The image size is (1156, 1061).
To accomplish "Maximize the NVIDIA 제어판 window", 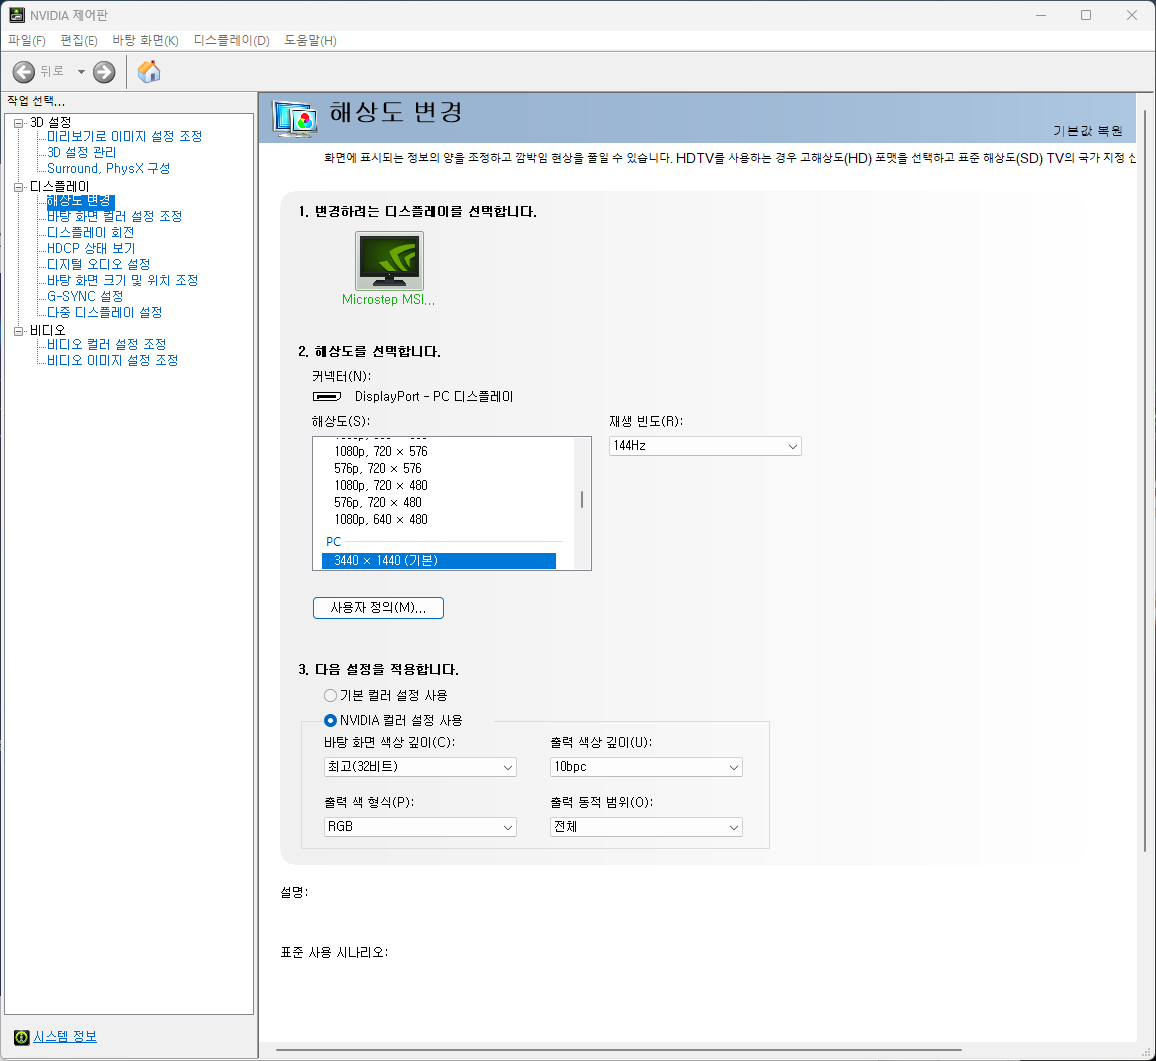I will pos(1086,15).
